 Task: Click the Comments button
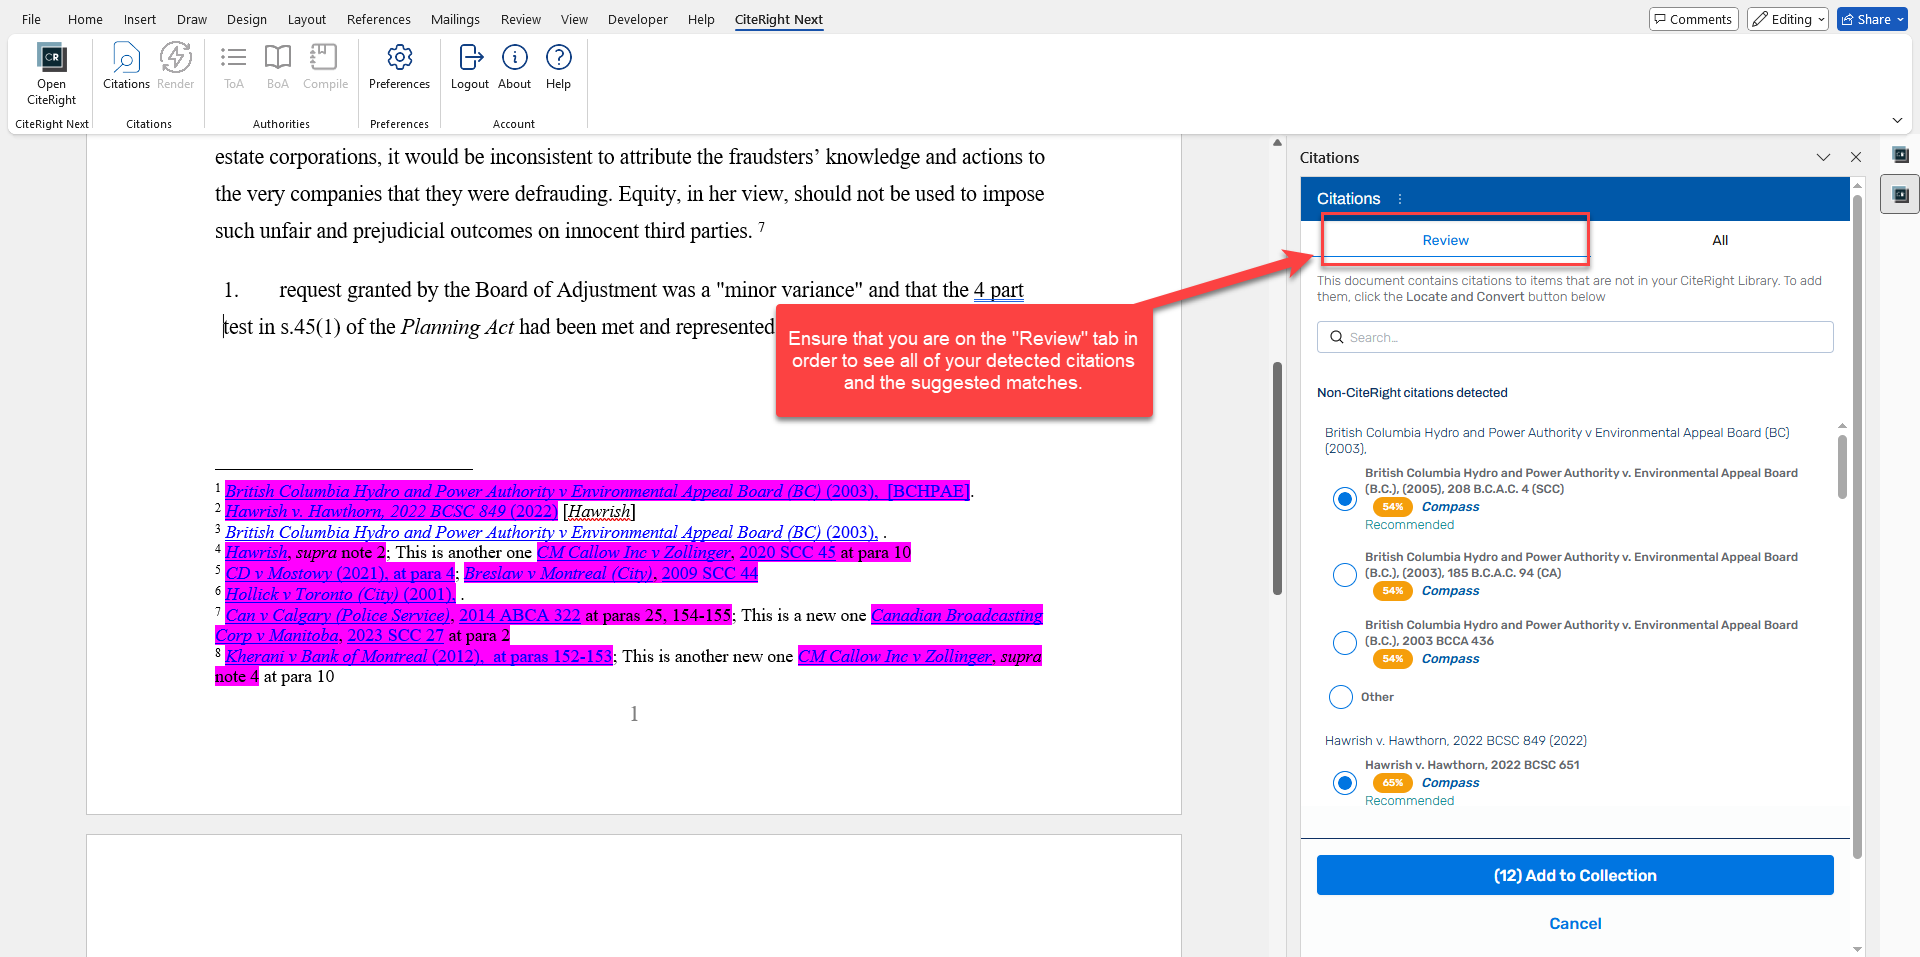coord(1694,19)
